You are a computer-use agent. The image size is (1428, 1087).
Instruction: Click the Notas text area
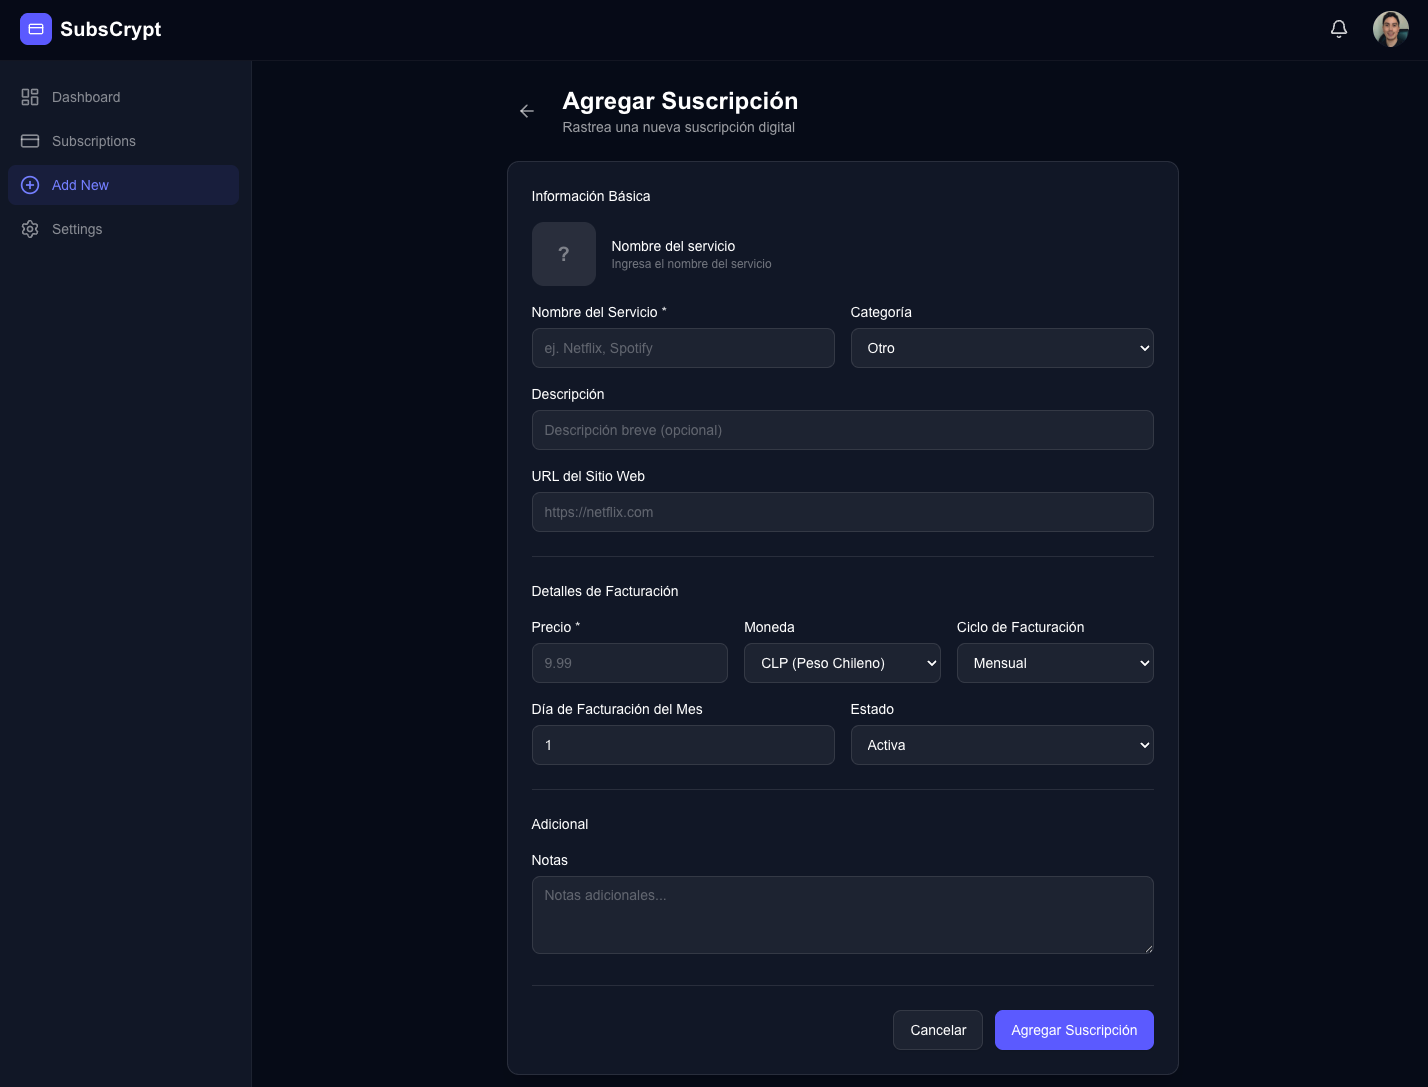click(842, 915)
